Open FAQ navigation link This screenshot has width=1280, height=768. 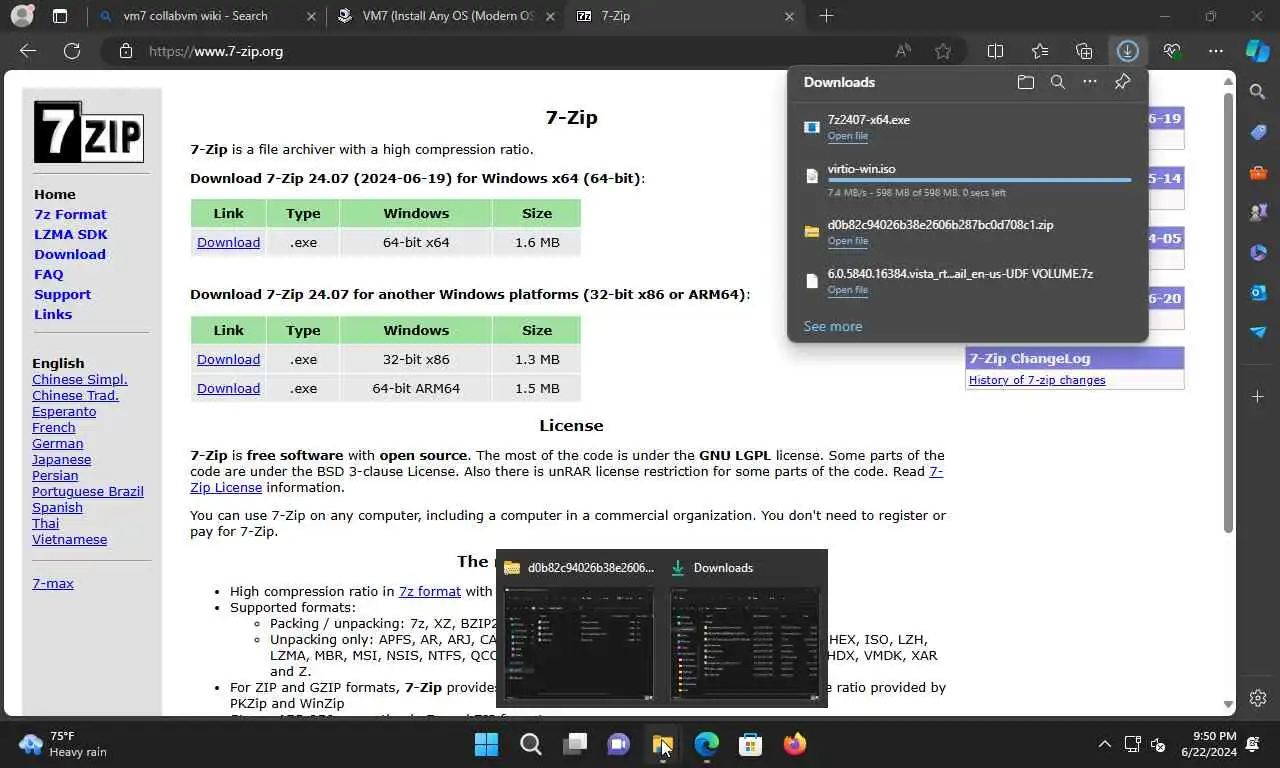[x=48, y=274]
